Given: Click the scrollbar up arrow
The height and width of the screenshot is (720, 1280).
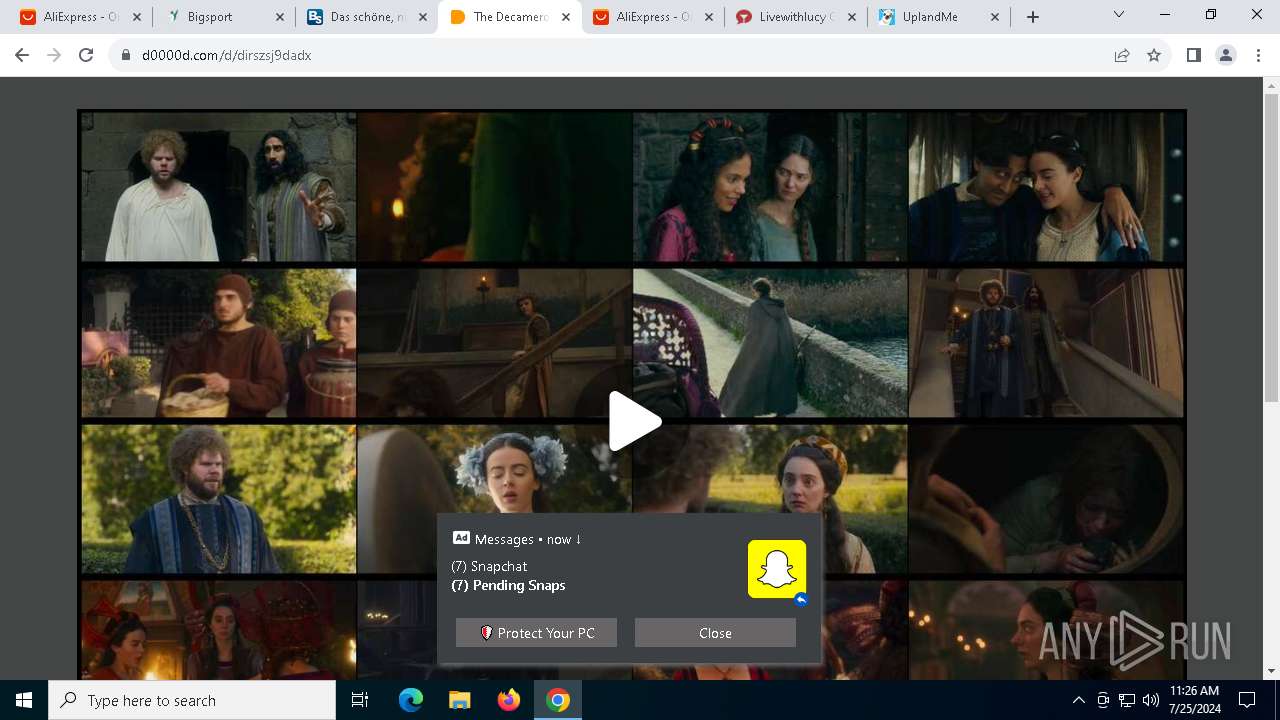Looking at the screenshot, I should click(1271, 86).
